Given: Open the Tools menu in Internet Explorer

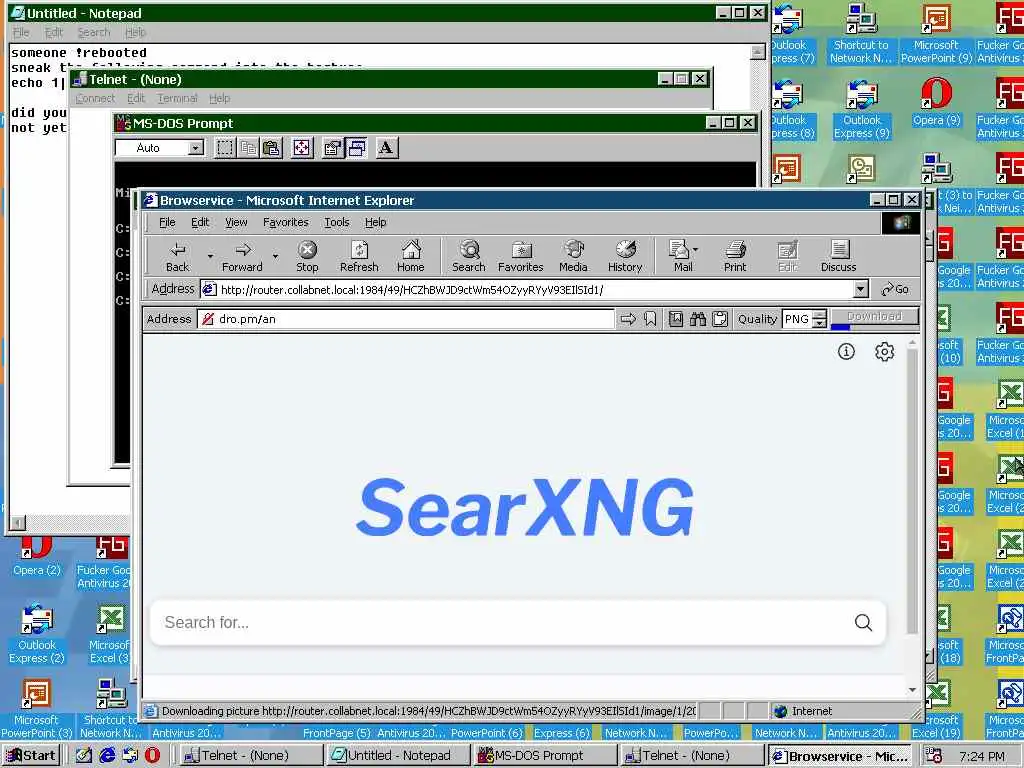Looking at the screenshot, I should coord(337,222).
